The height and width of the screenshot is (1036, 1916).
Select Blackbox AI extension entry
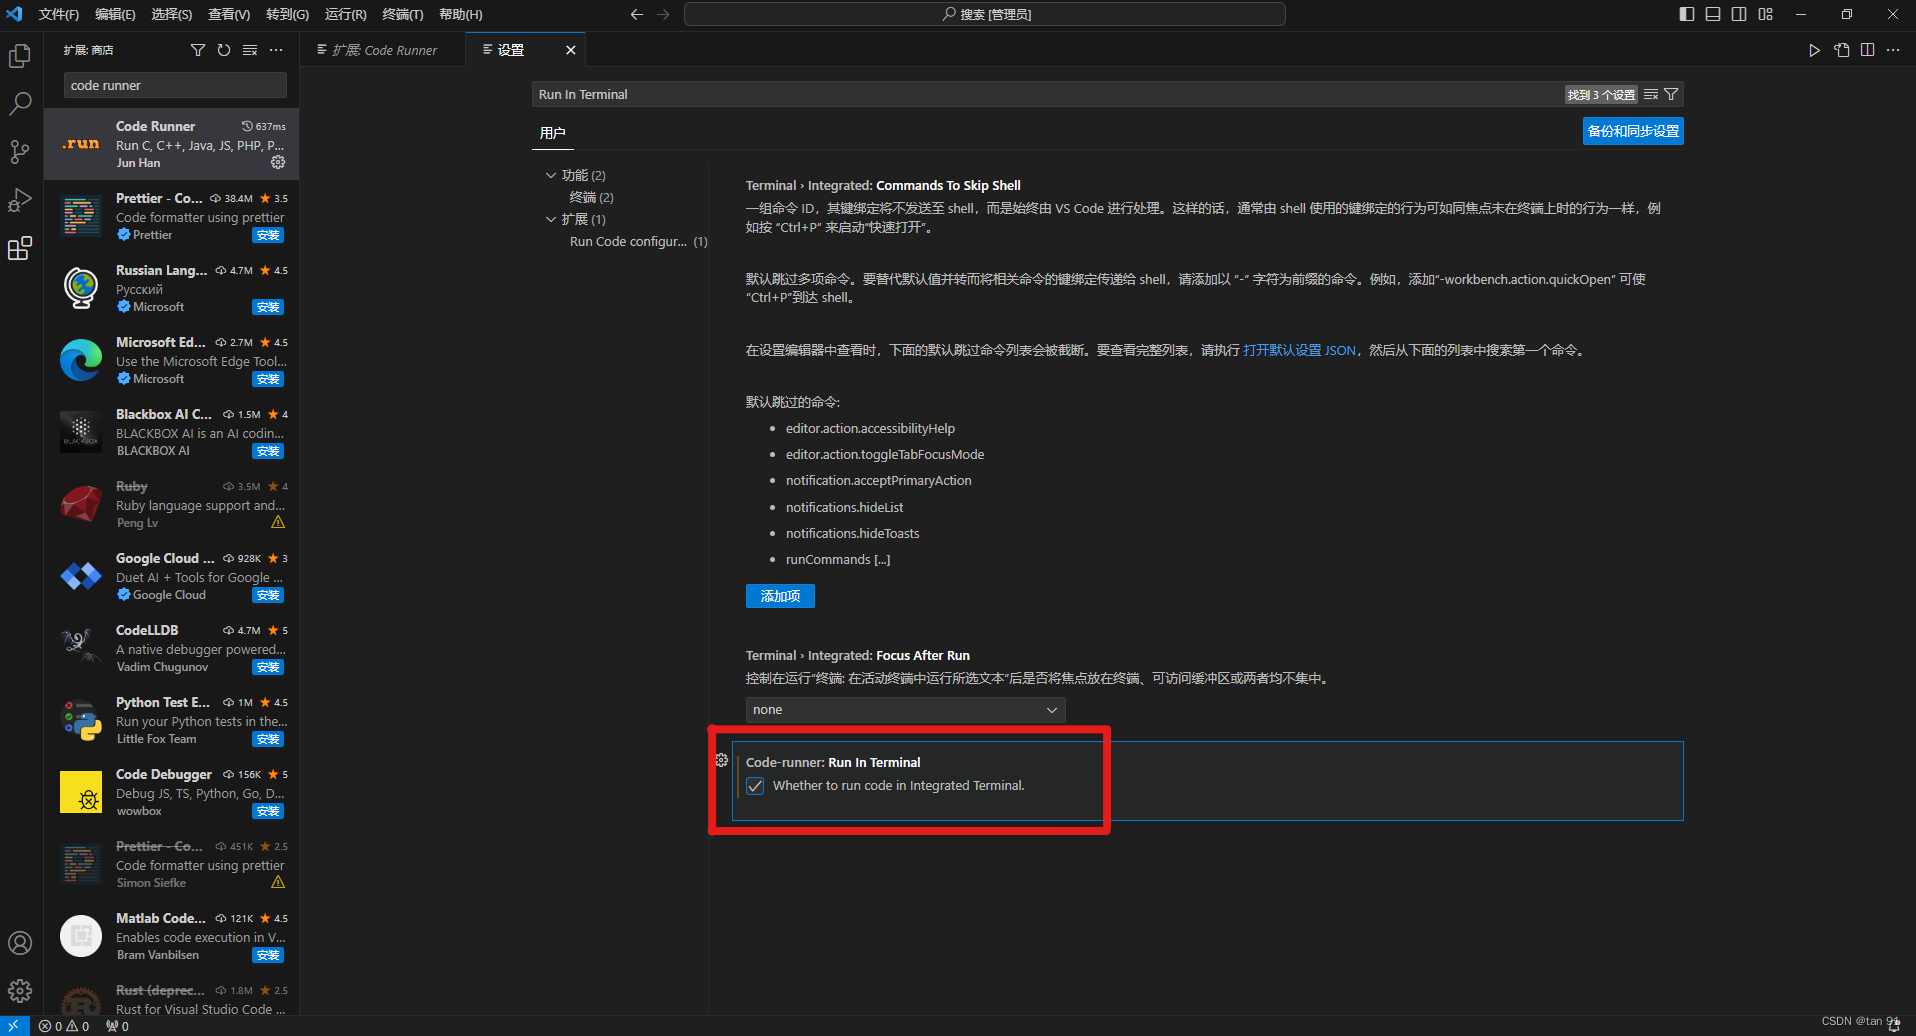172,432
